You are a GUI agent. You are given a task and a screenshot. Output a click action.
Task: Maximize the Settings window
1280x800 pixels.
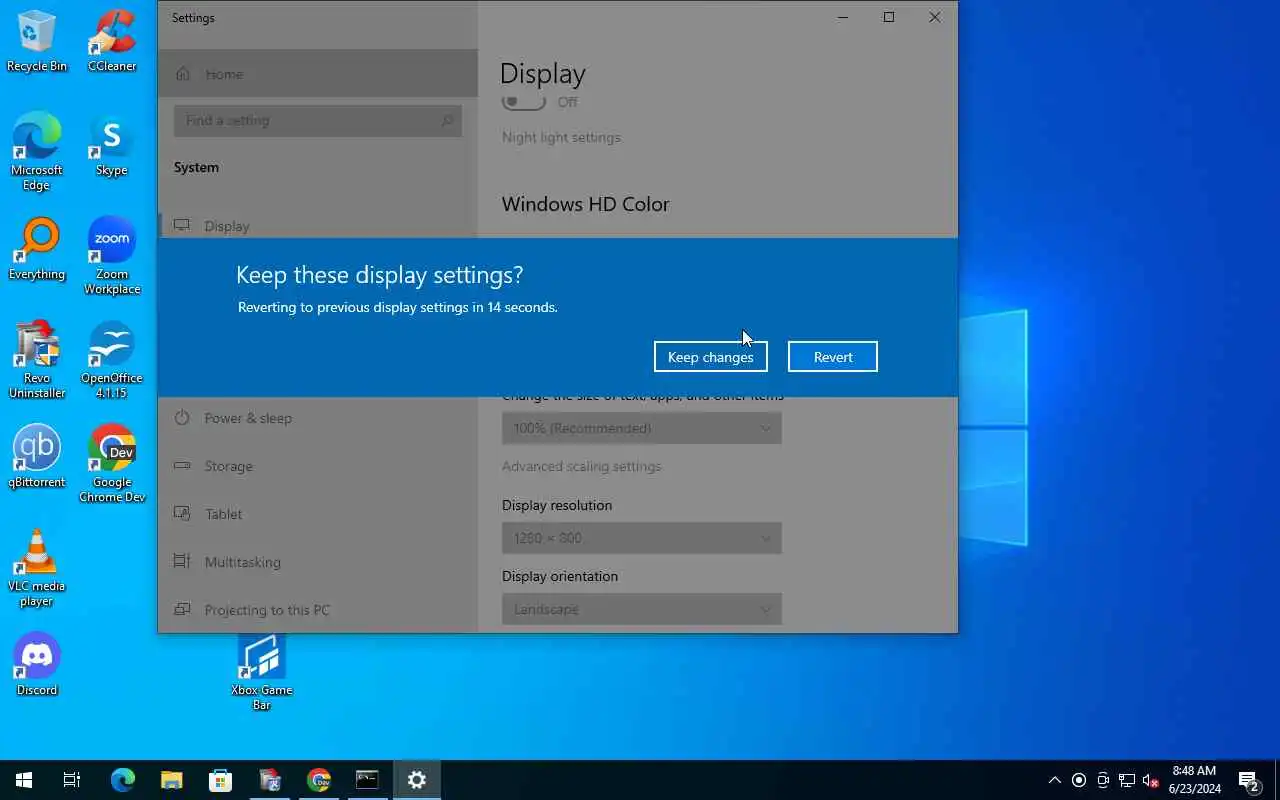click(889, 17)
